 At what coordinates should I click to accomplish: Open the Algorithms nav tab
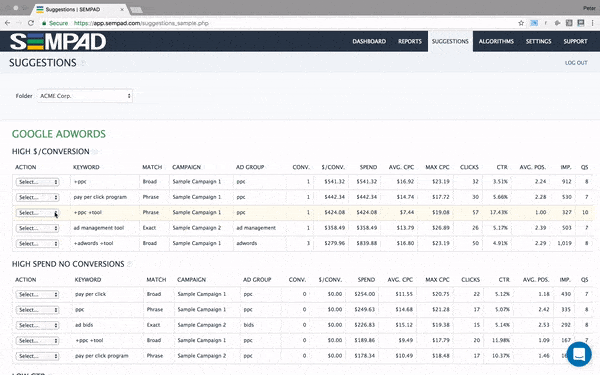tap(496, 41)
